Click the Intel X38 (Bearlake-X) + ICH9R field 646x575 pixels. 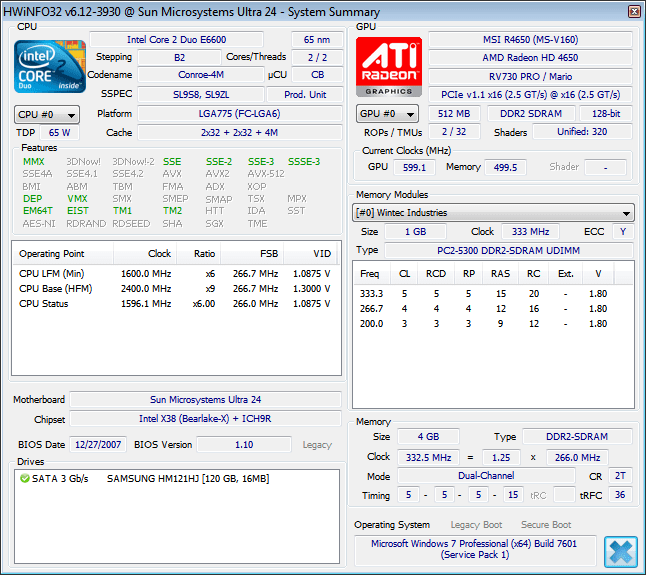[x=205, y=418]
